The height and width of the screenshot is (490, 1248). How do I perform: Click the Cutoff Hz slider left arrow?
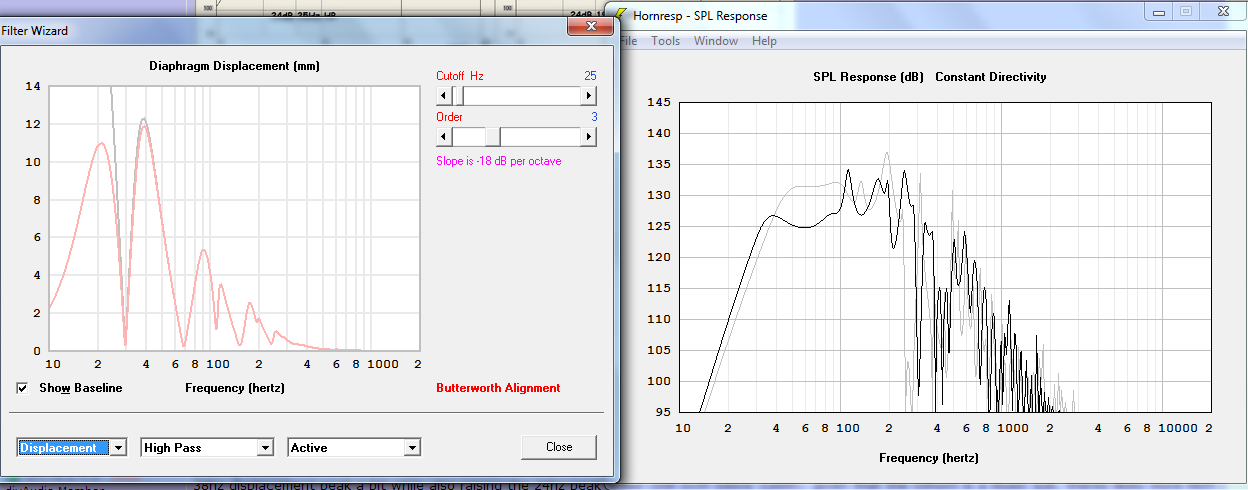point(443,96)
